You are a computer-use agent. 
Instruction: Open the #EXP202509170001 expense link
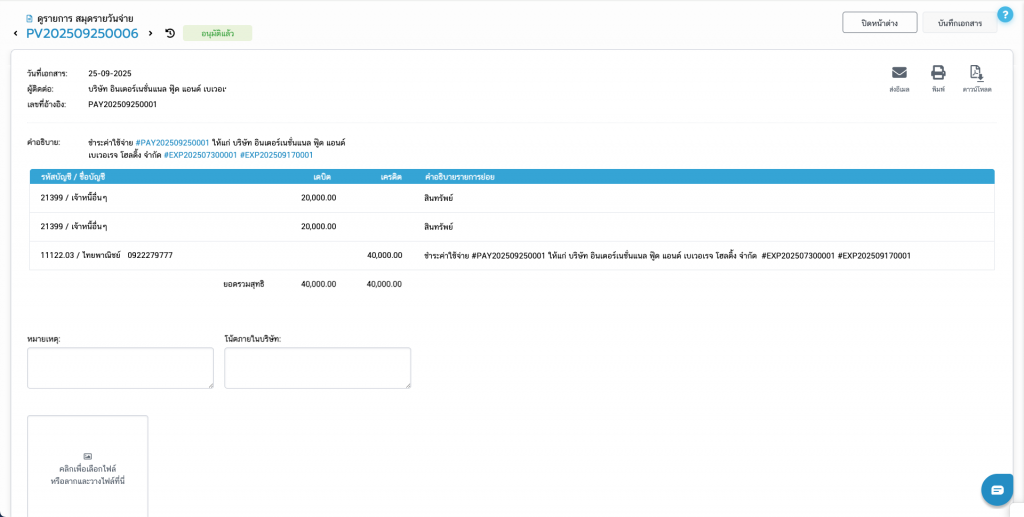[x=276, y=155]
